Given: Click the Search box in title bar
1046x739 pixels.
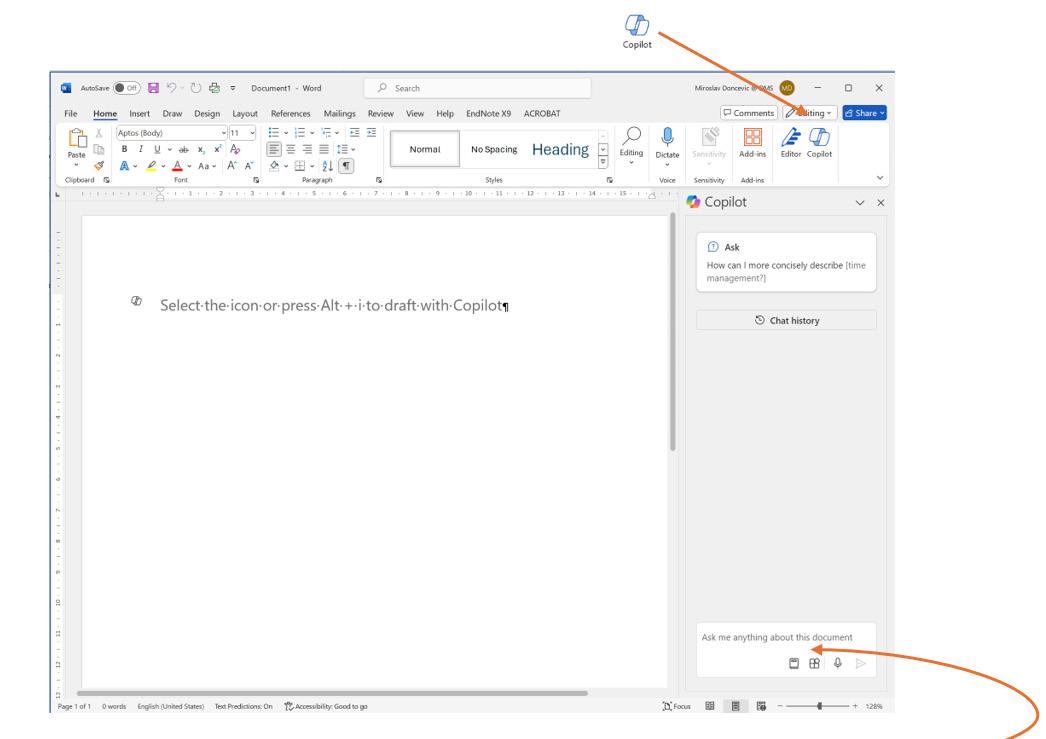Looking at the screenshot, I should pyautogui.click(x=478, y=88).
